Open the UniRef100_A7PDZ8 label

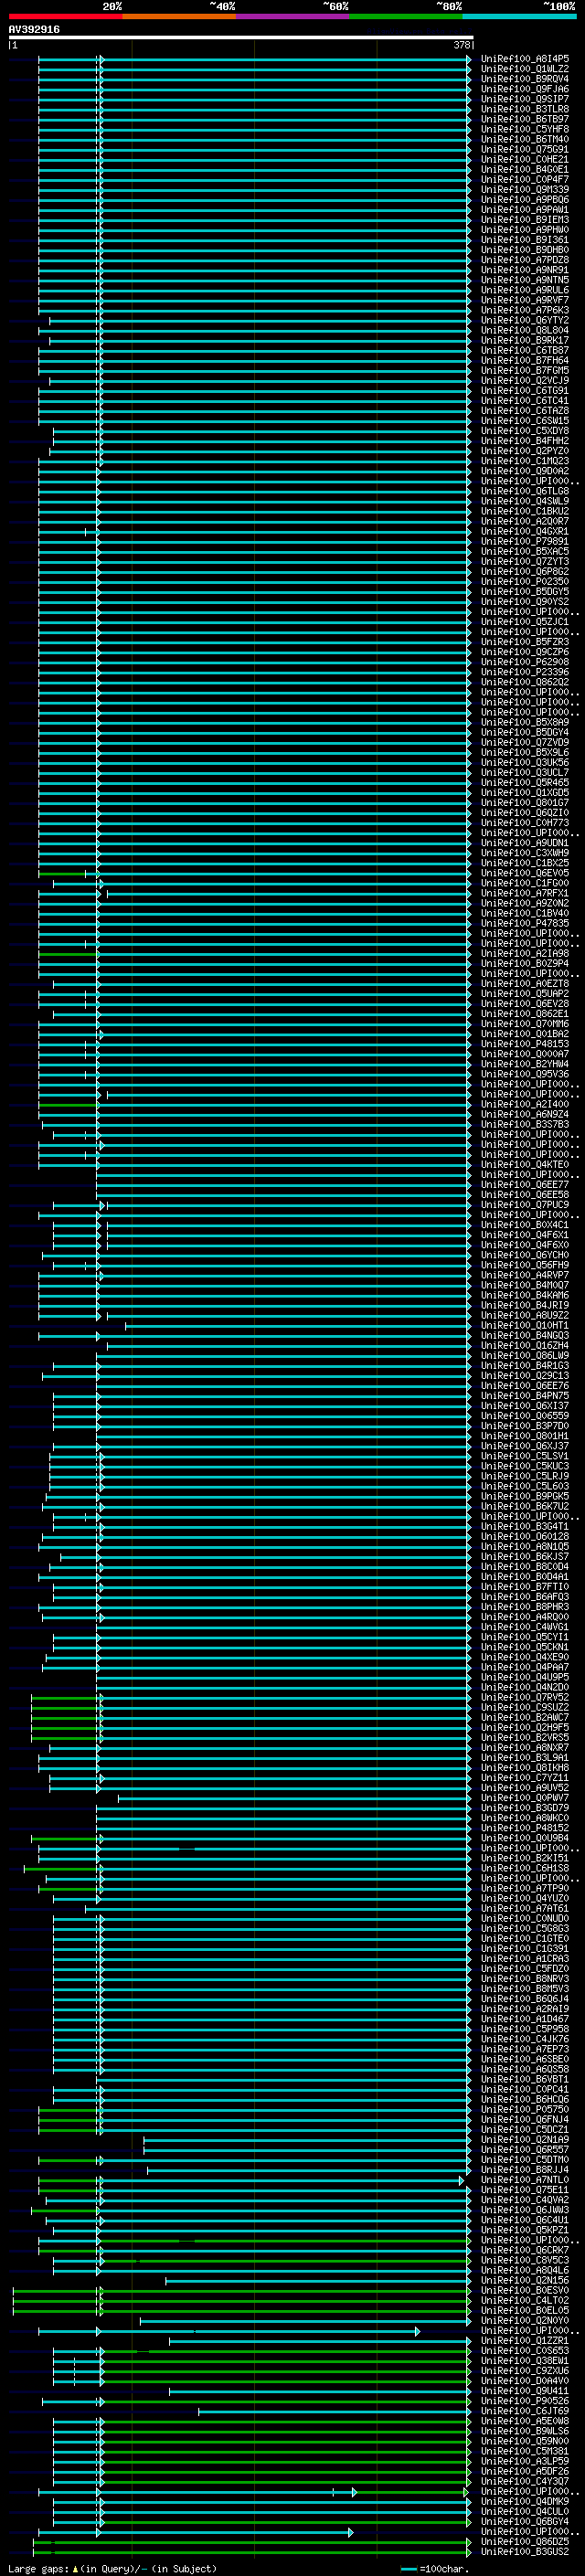tap(525, 260)
